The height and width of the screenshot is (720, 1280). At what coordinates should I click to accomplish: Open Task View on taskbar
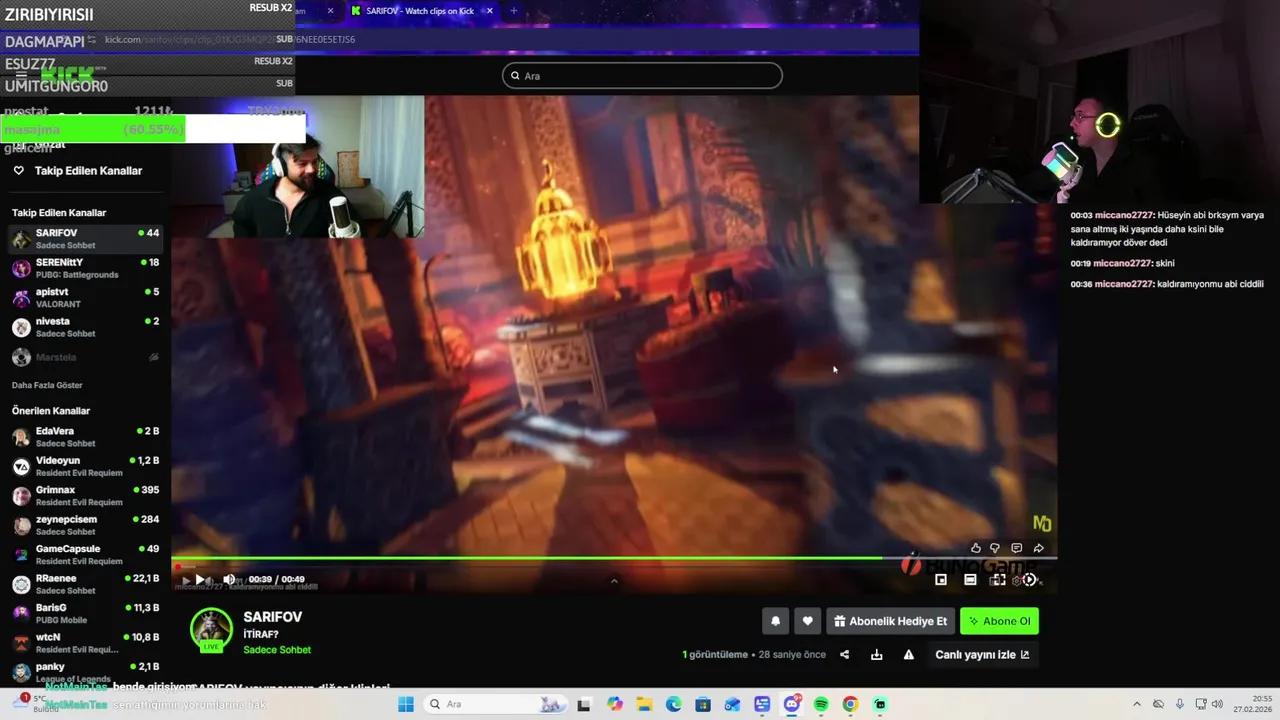pyautogui.click(x=584, y=704)
